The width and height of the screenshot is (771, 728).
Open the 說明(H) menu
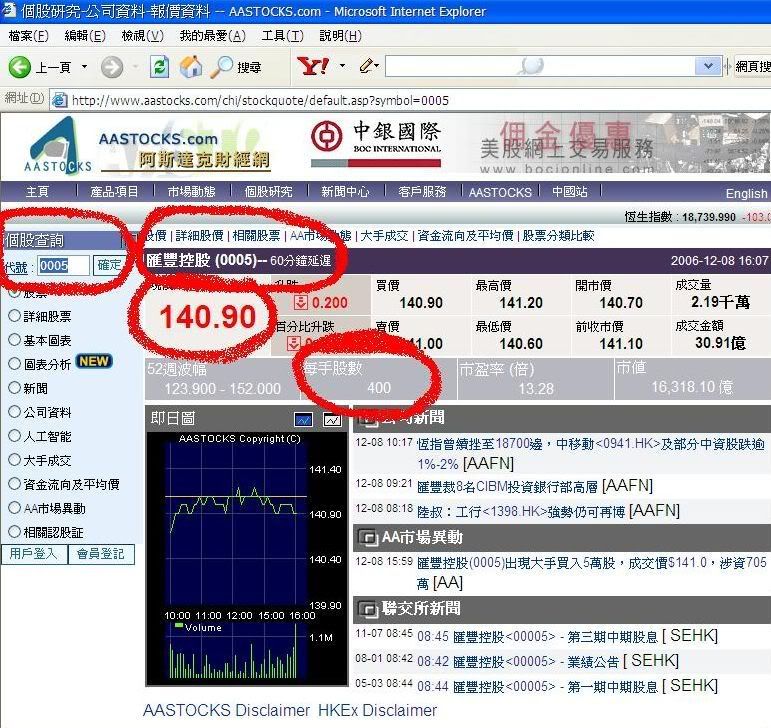pyautogui.click(x=341, y=36)
